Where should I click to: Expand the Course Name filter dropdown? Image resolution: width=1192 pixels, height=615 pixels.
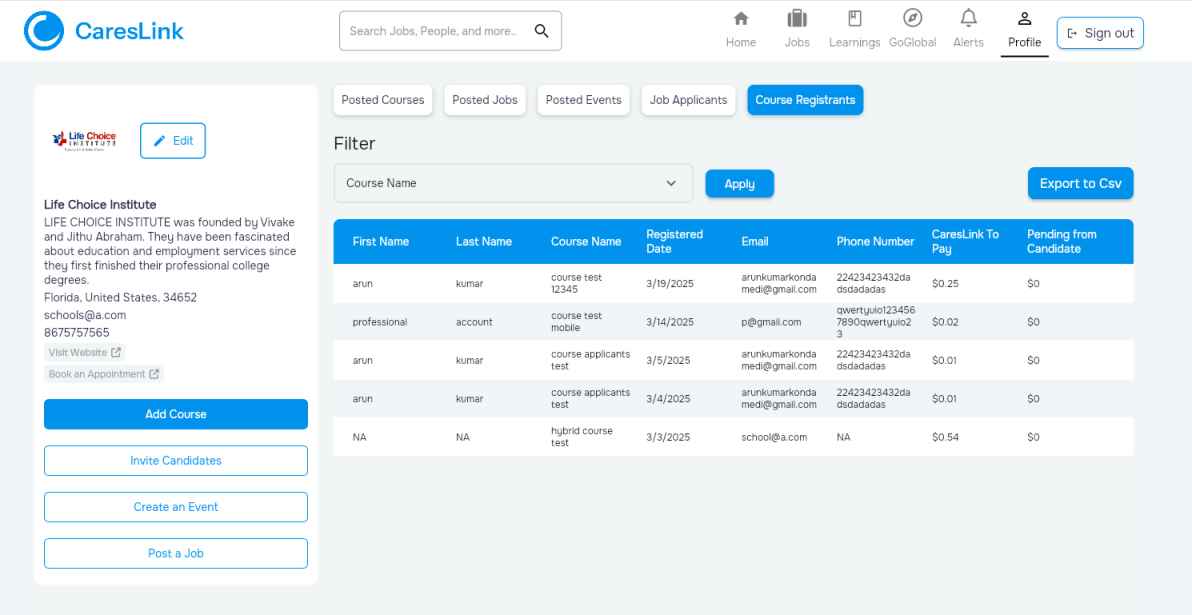pos(513,183)
